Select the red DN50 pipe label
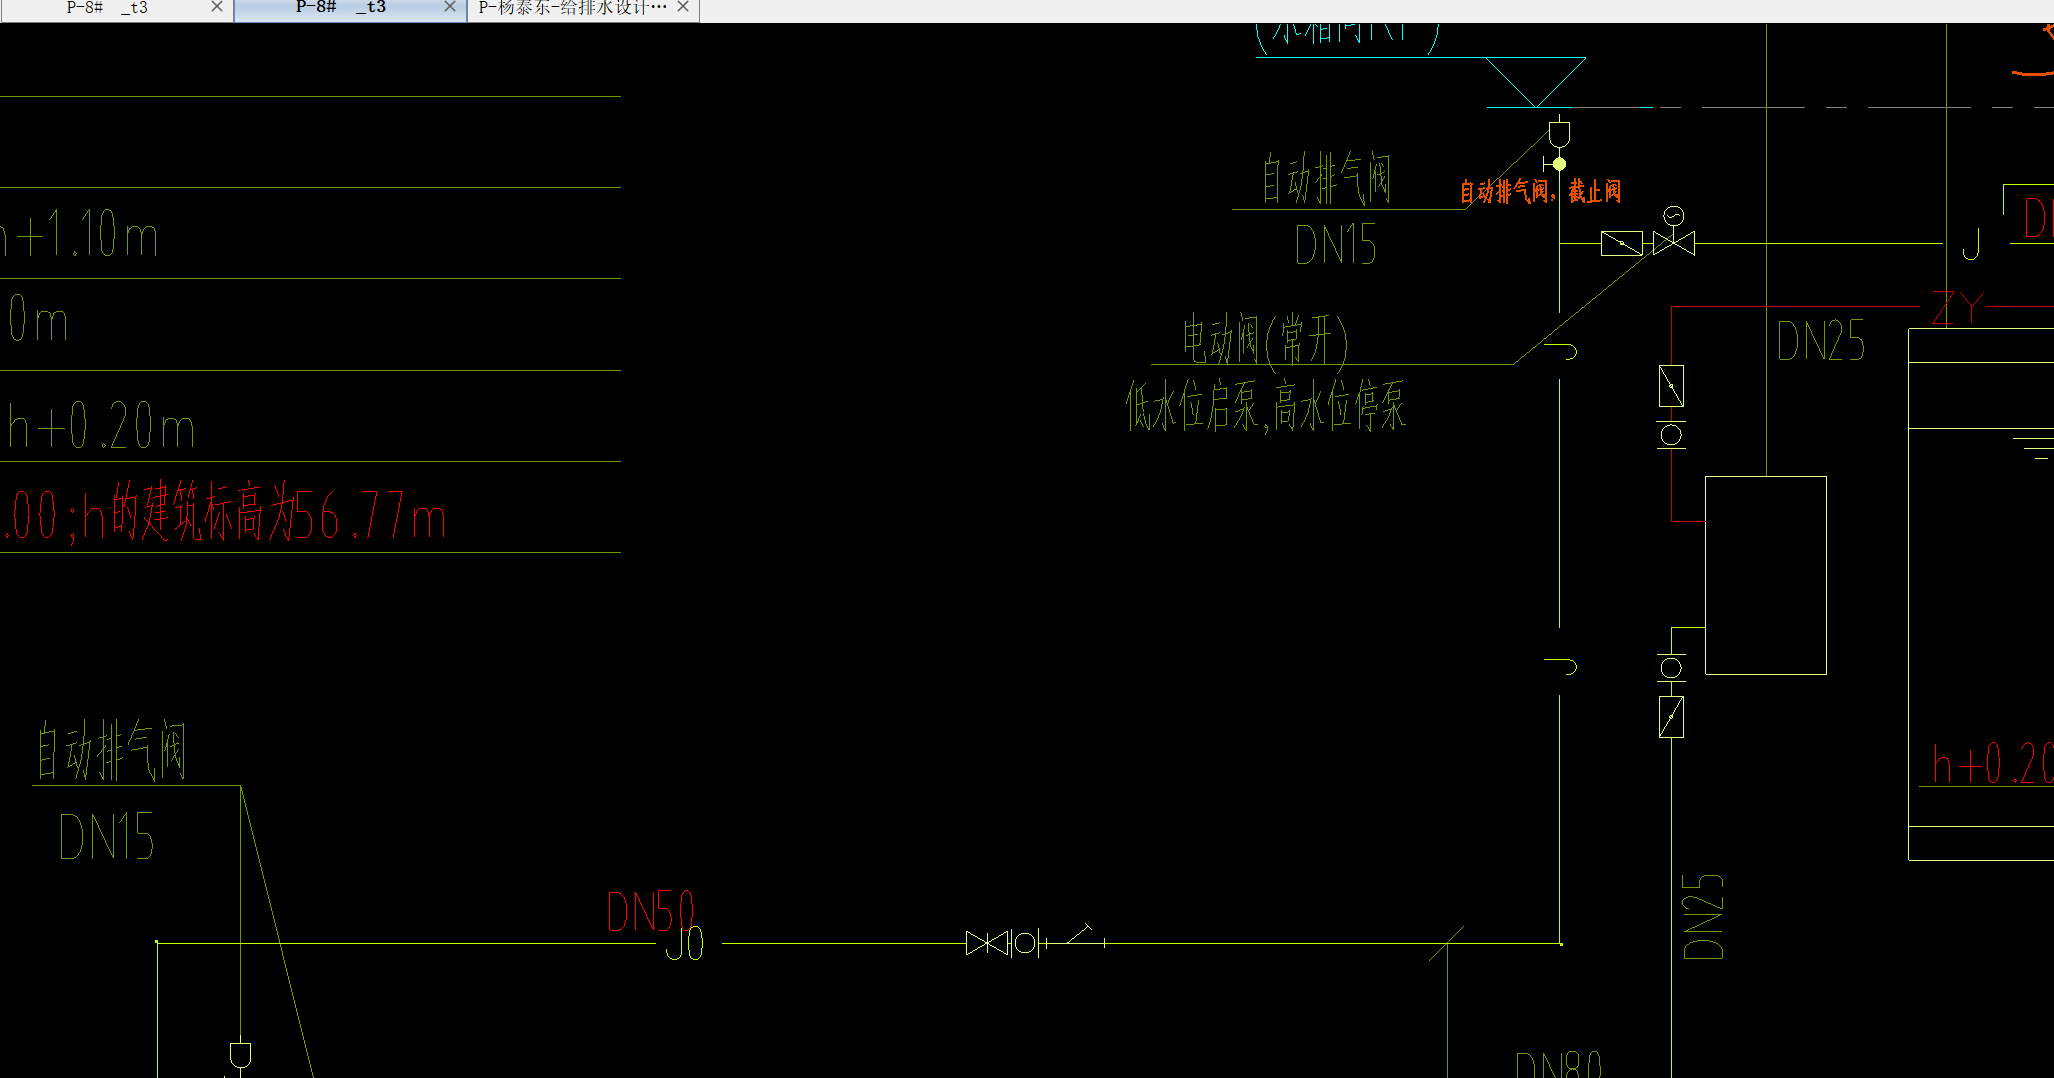The image size is (2054, 1078). (651, 911)
